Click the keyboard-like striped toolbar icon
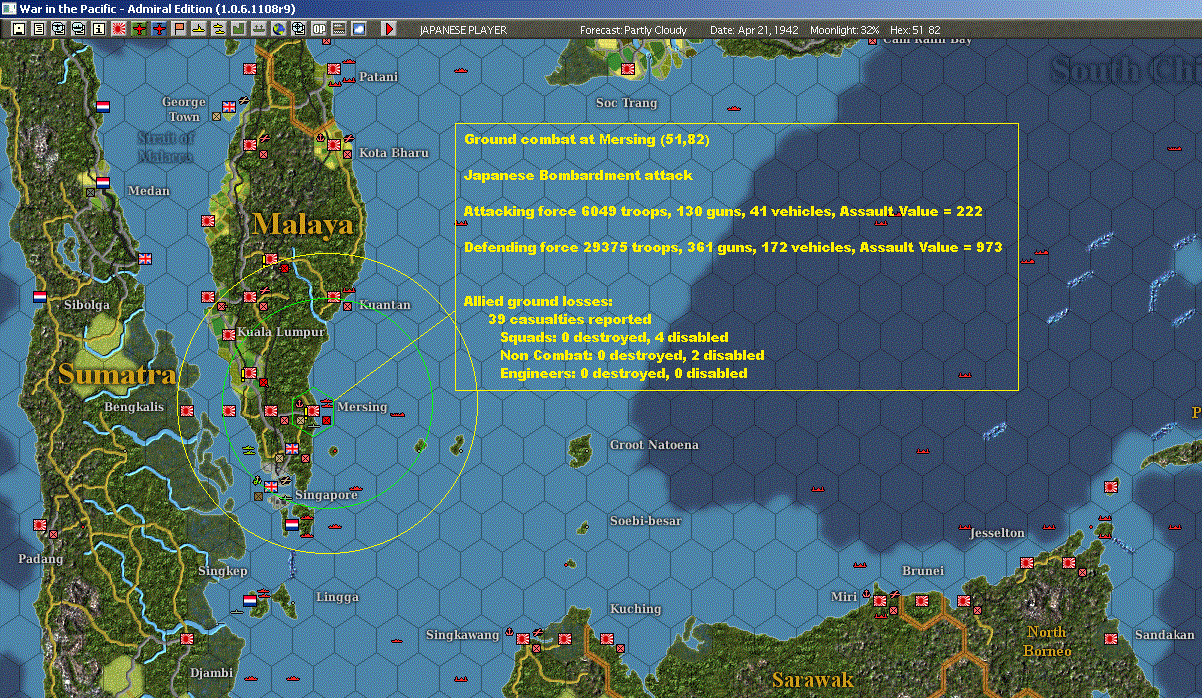Image resolution: width=1202 pixels, height=698 pixels. point(339,29)
